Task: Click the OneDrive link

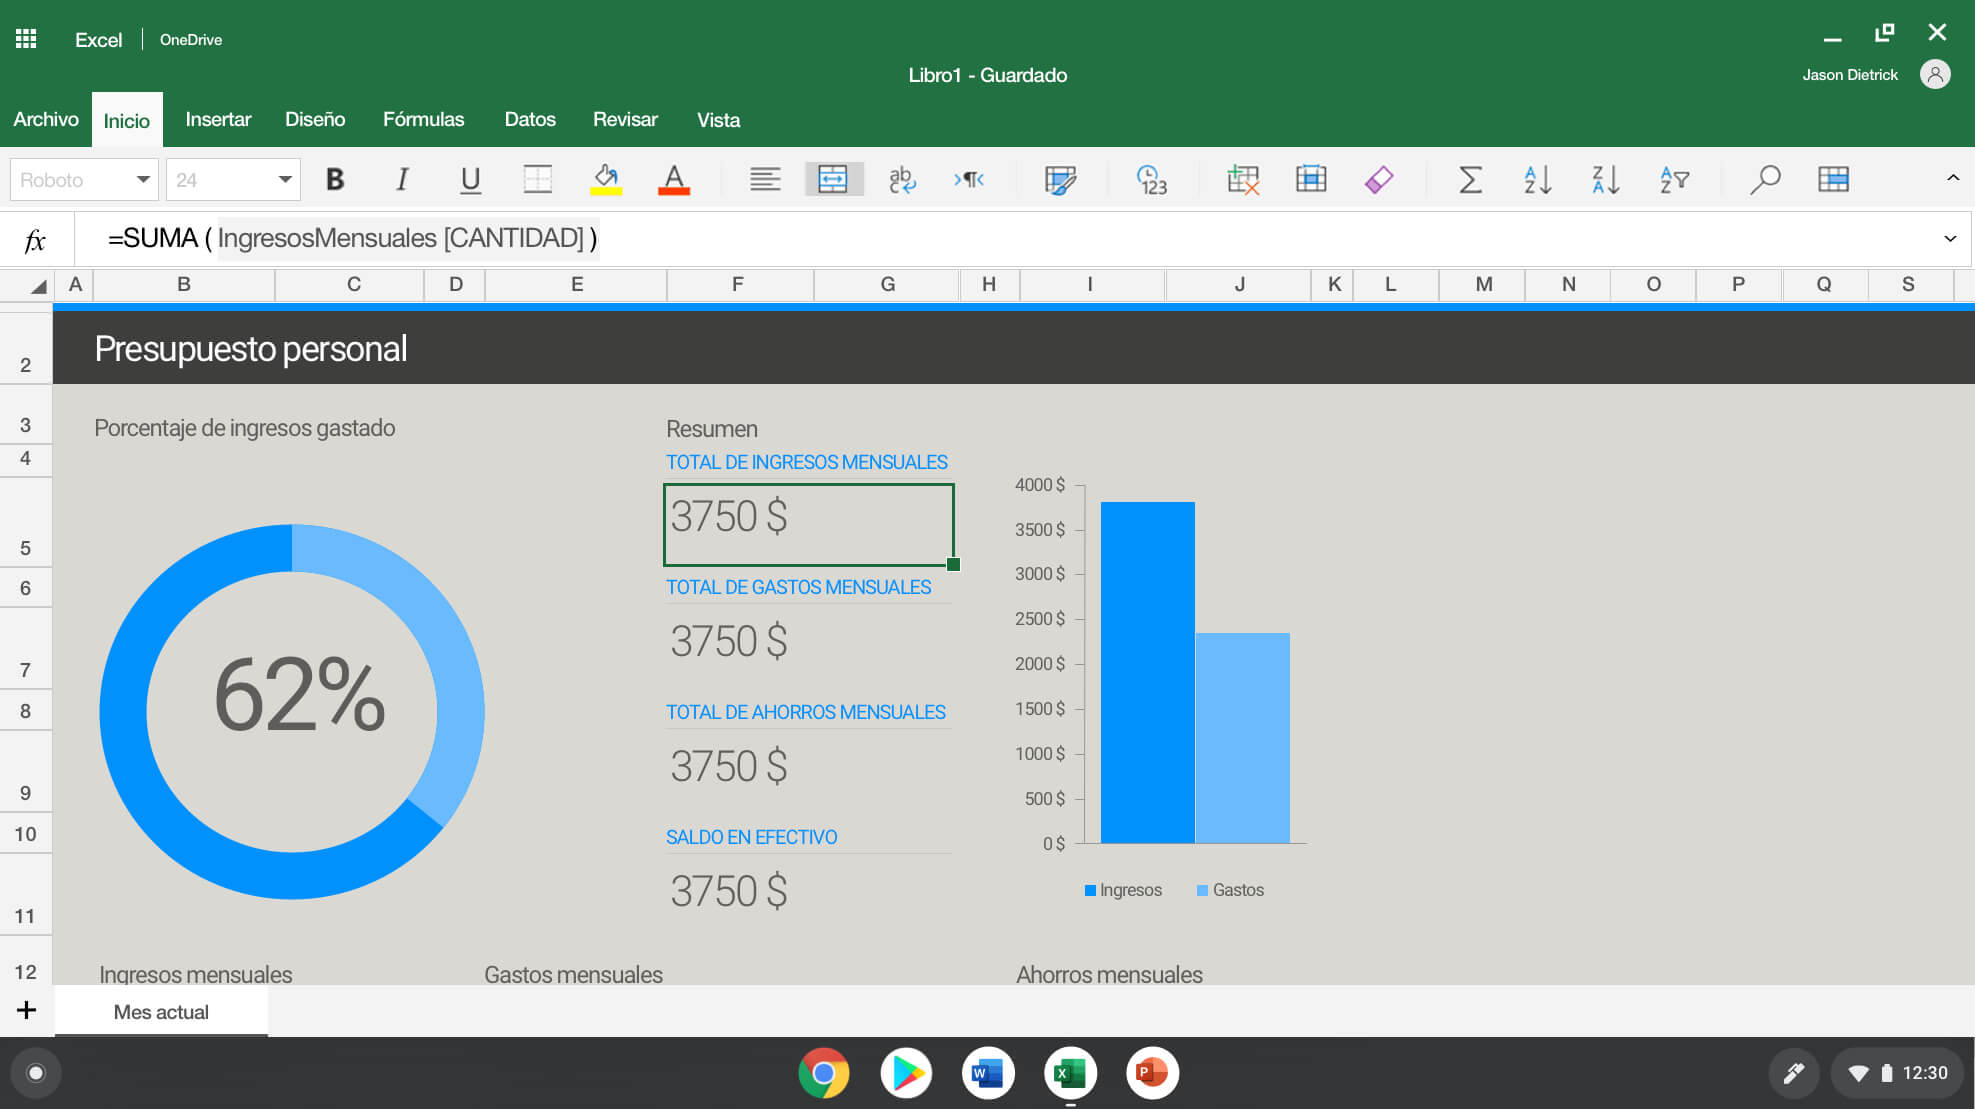Action: [x=191, y=39]
